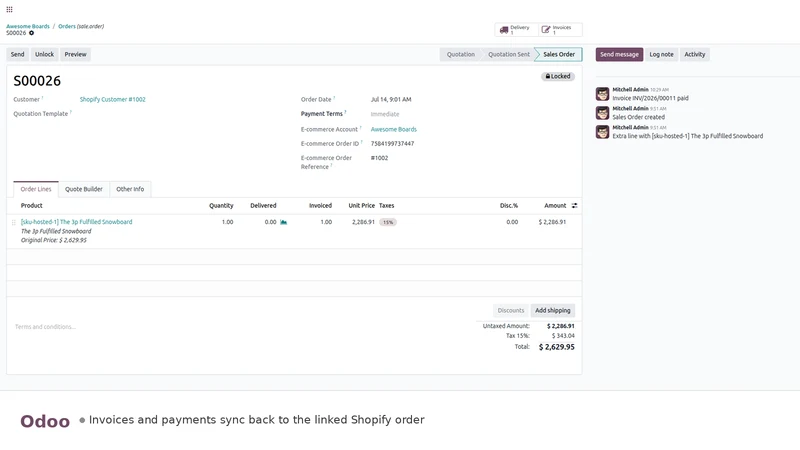
Task: Click the Locked badge
Action: tap(558, 77)
